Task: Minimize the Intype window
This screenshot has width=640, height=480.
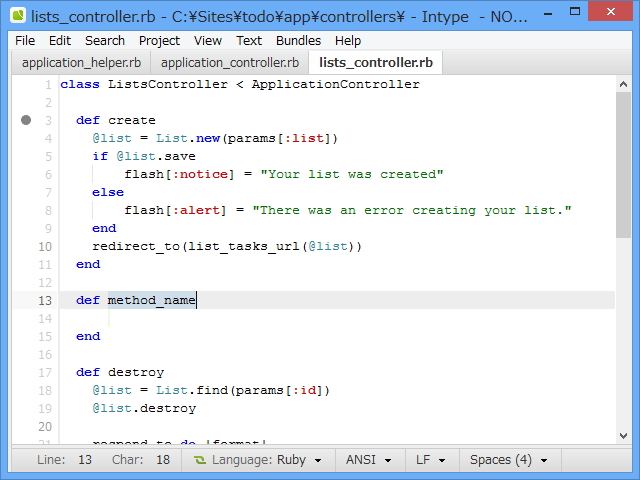Action: click(548, 13)
